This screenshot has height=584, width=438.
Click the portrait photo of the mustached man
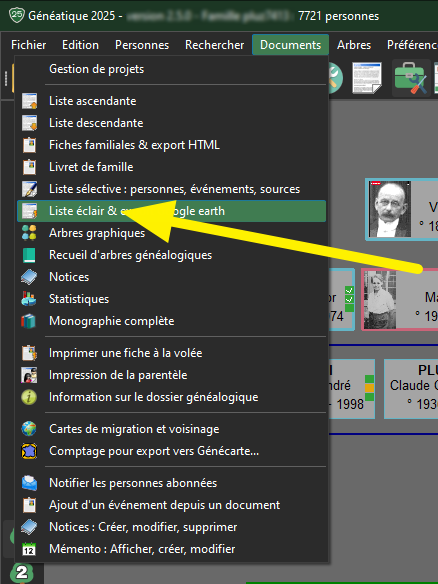[x=390, y=209]
